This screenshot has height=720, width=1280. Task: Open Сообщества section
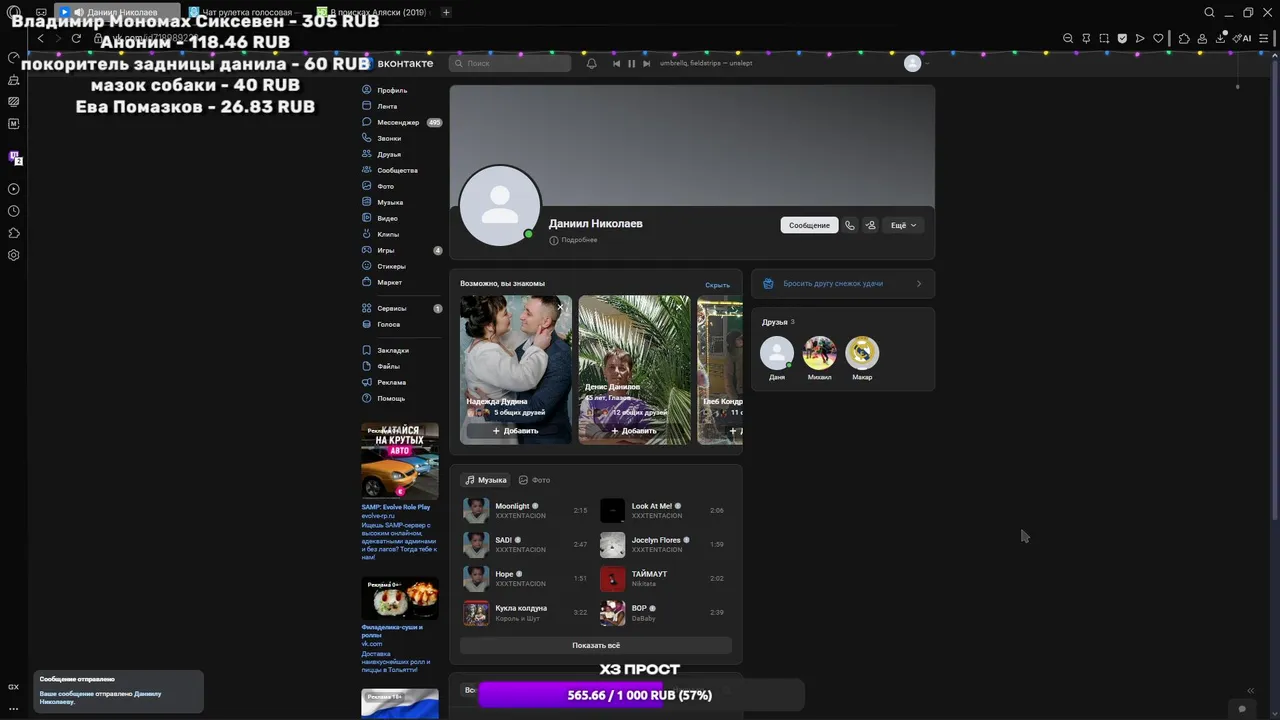[x=390, y=170]
